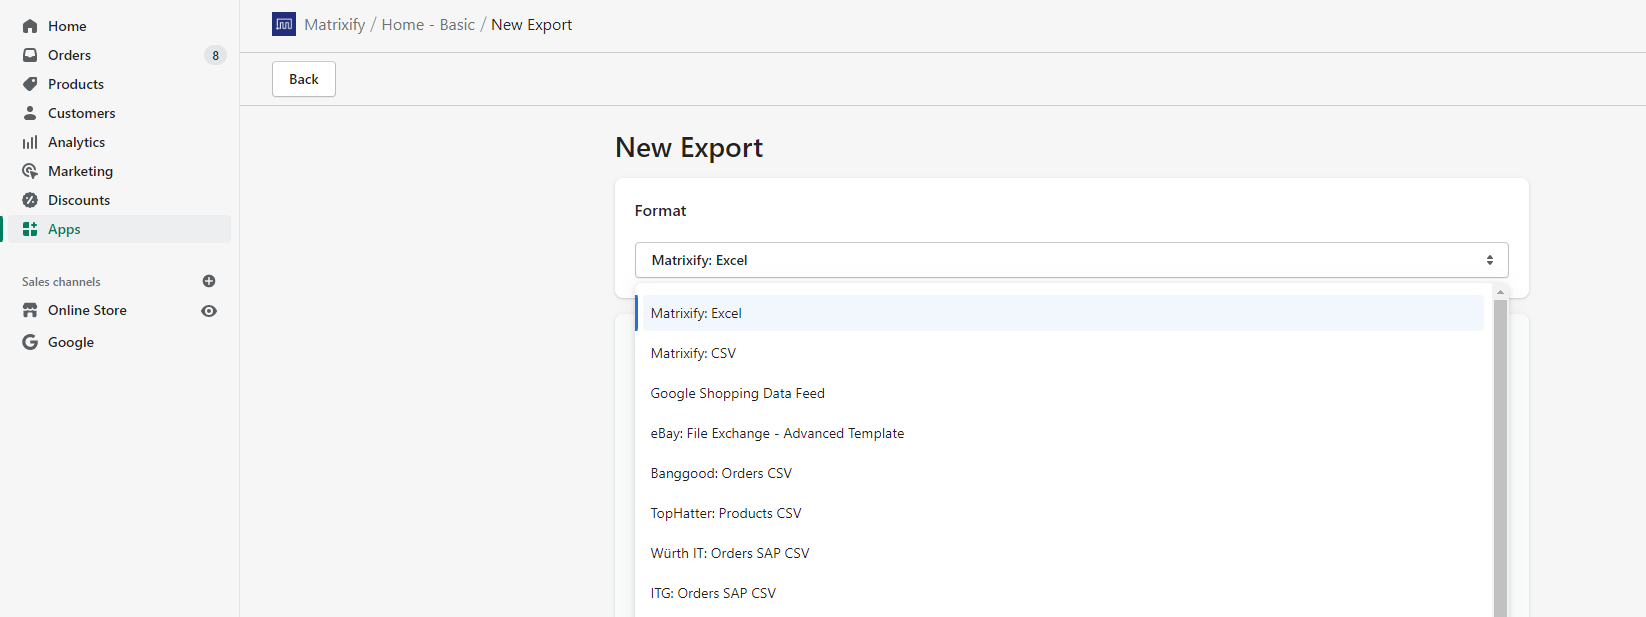This screenshot has height=617, width=1646.
Task: Click the Home icon in sidebar
Action: pyautogui.click(x=30, y=26)
